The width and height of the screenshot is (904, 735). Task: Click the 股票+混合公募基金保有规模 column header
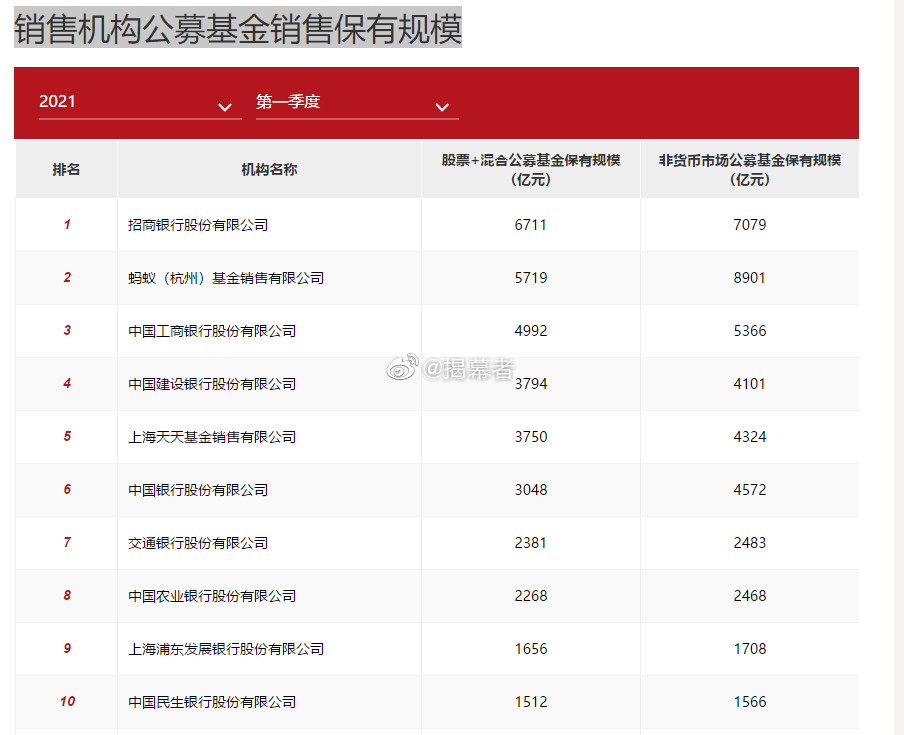(x=530, y=169)
